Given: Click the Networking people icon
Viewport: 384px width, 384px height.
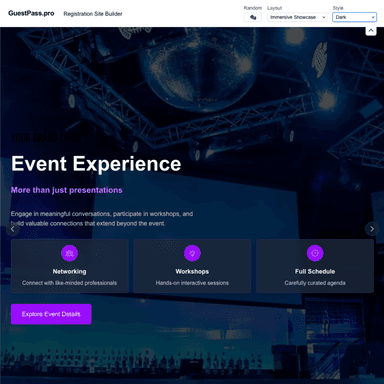Looking at the screenshot, I should click(70, 253).
